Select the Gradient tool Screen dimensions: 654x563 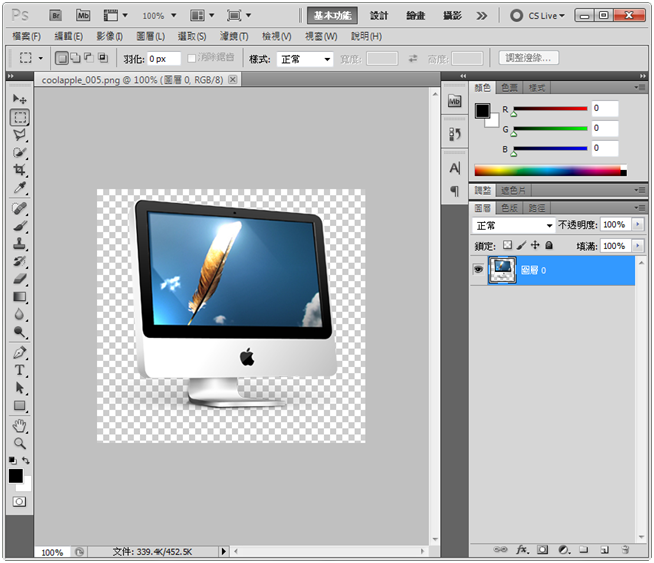(x=19, y=297)
